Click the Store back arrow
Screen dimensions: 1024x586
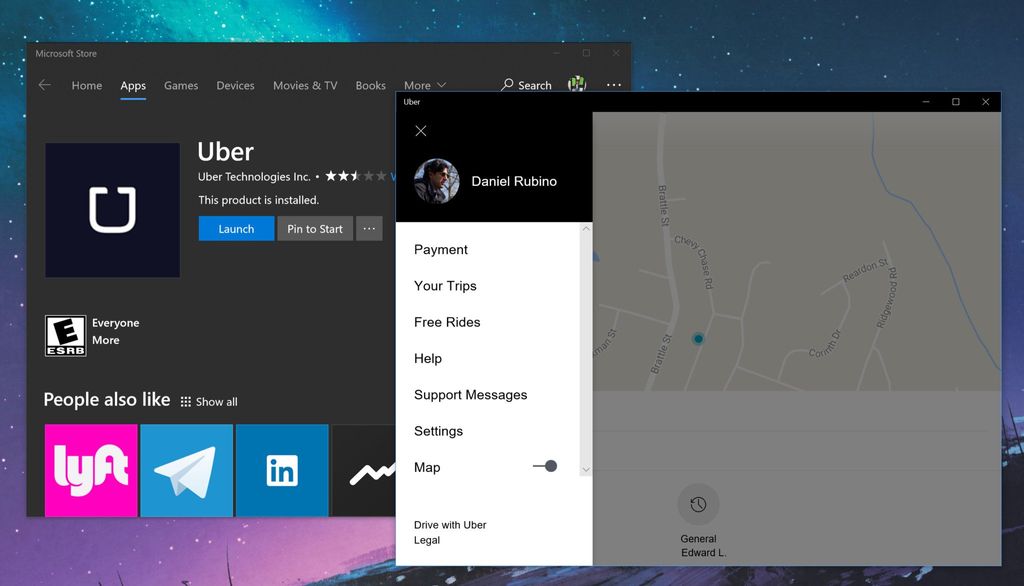point(44,85)
